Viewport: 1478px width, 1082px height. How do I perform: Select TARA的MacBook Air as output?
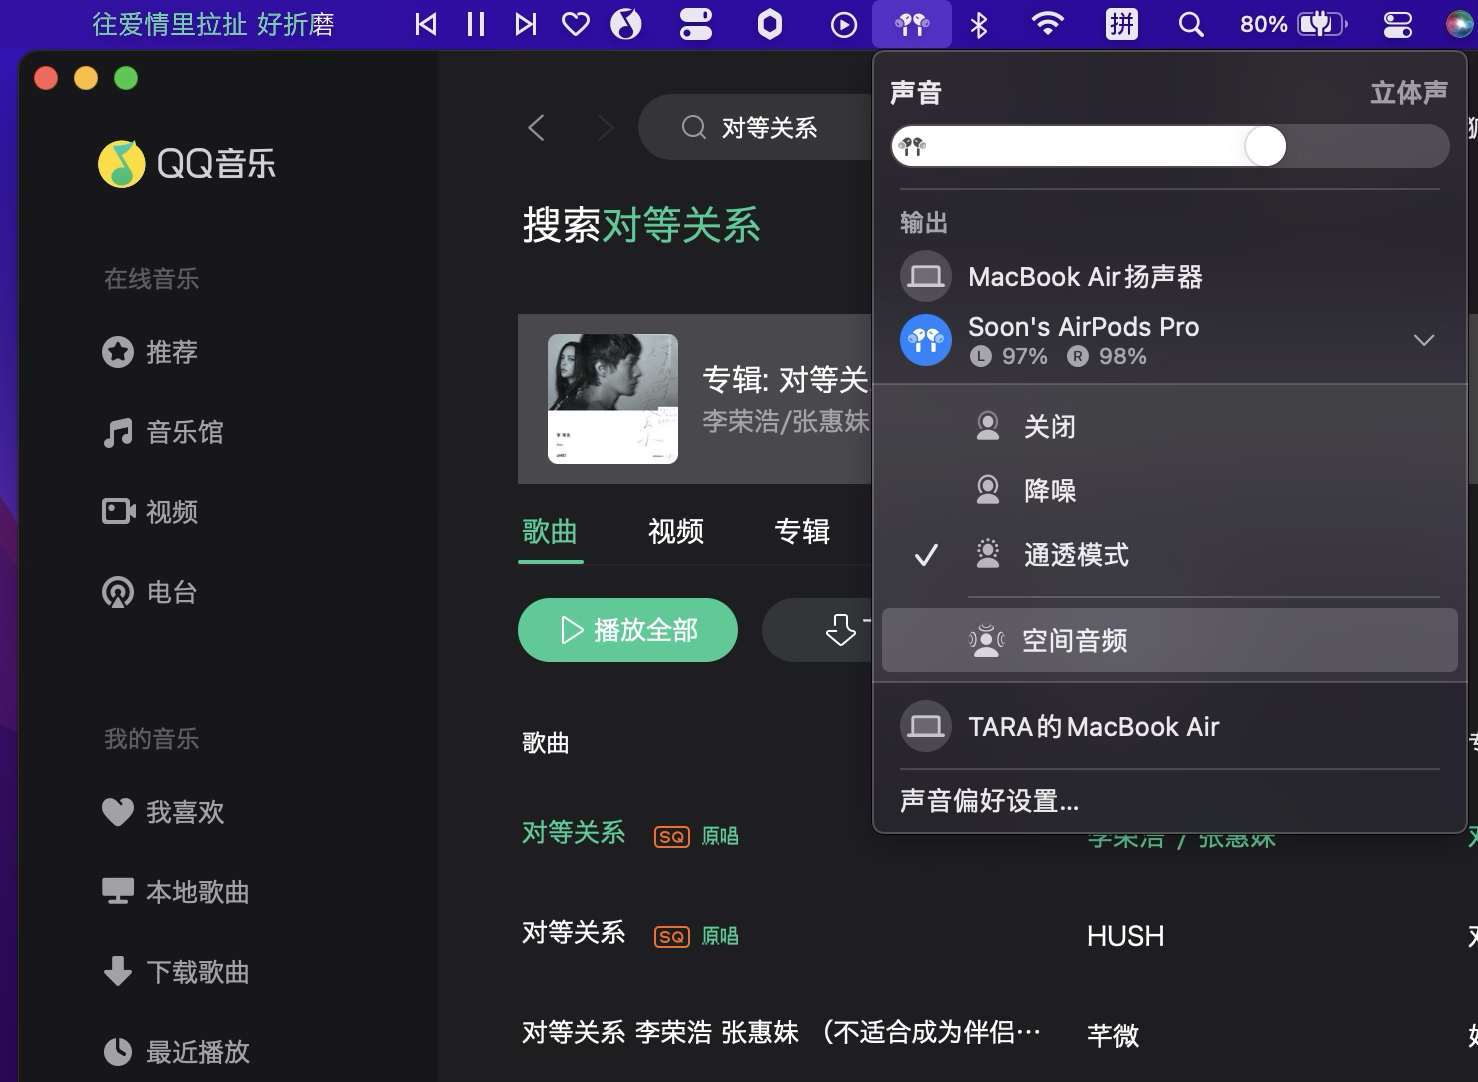coord(1170,727)
